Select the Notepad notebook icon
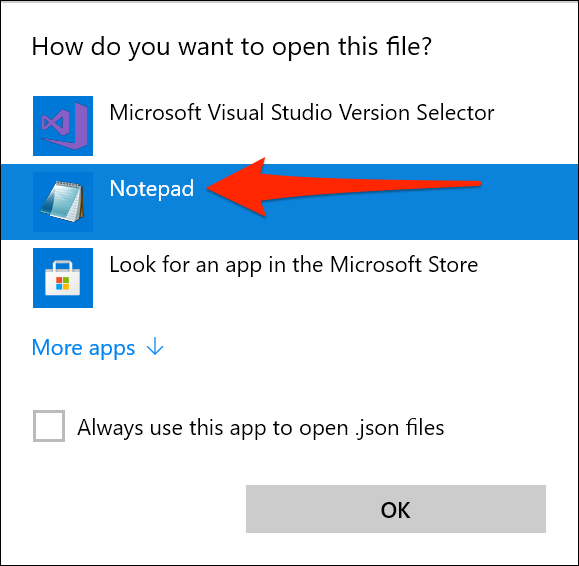This screenshot has height=566, width=579. point(63,202)
